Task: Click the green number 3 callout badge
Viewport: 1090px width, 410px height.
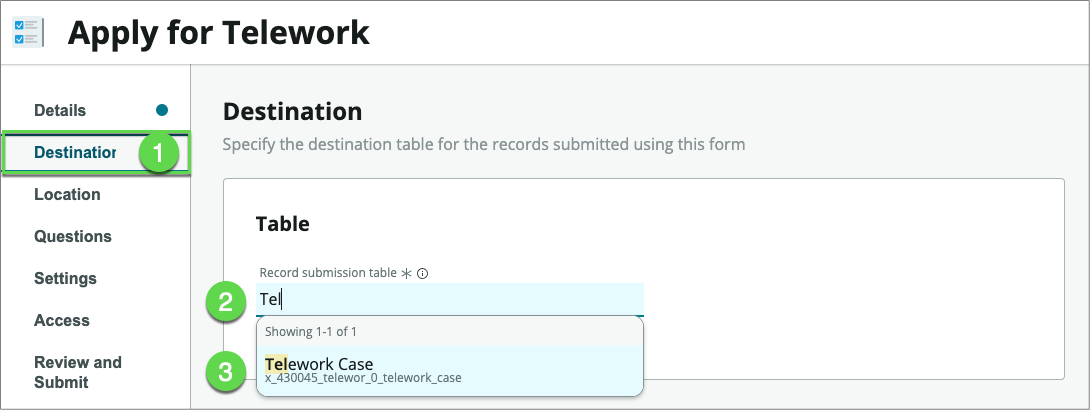Action: click(226, 371)
